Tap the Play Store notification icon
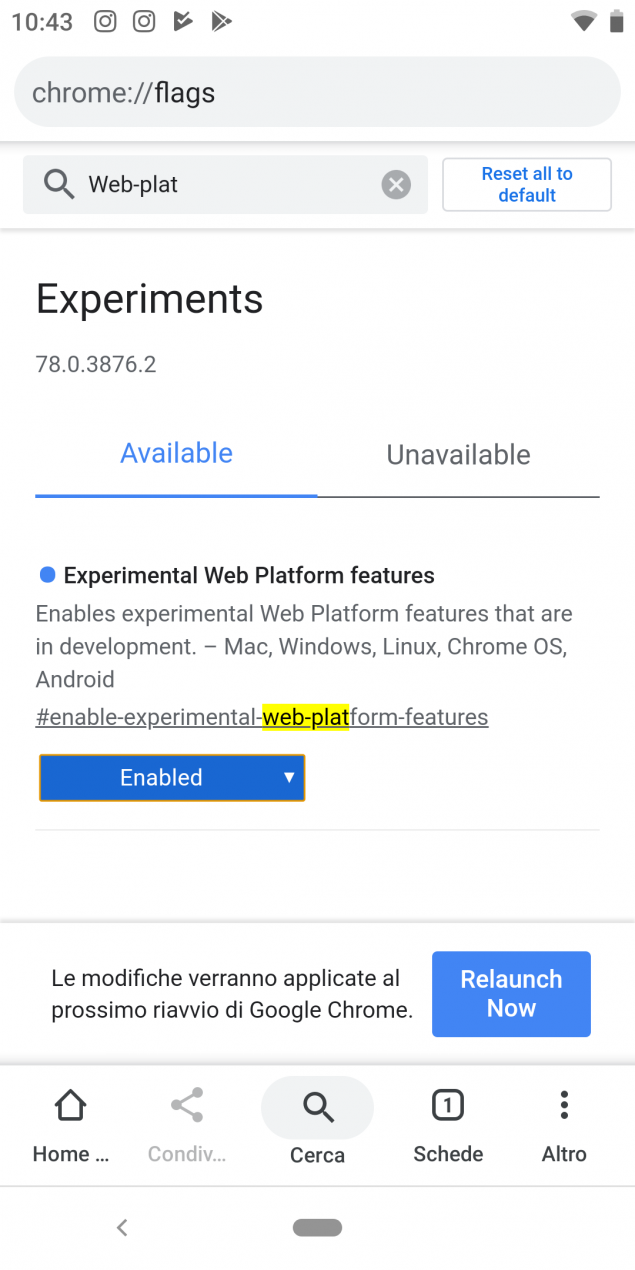Image resolution: width=635 pixels, height=1270 pixels. (221, 21)
